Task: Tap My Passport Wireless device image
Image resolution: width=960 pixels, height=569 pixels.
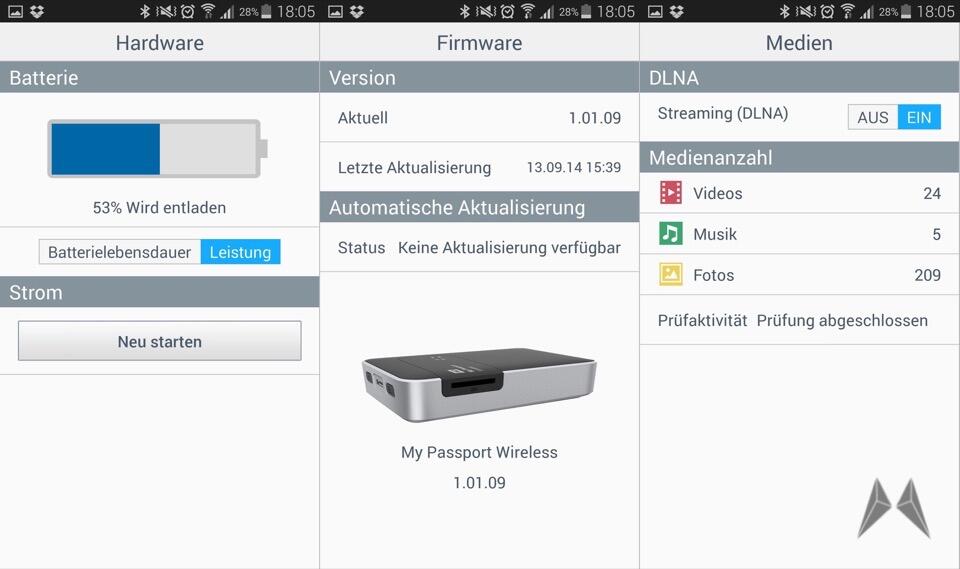Action: coord(479,384)
